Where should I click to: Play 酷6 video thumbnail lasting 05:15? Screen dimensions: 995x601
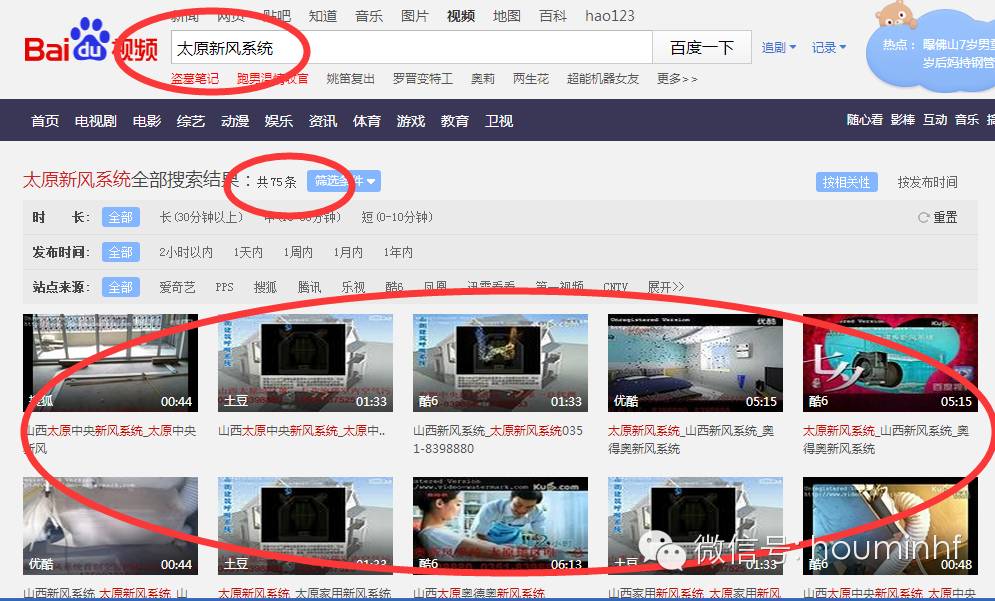[890, 363]
